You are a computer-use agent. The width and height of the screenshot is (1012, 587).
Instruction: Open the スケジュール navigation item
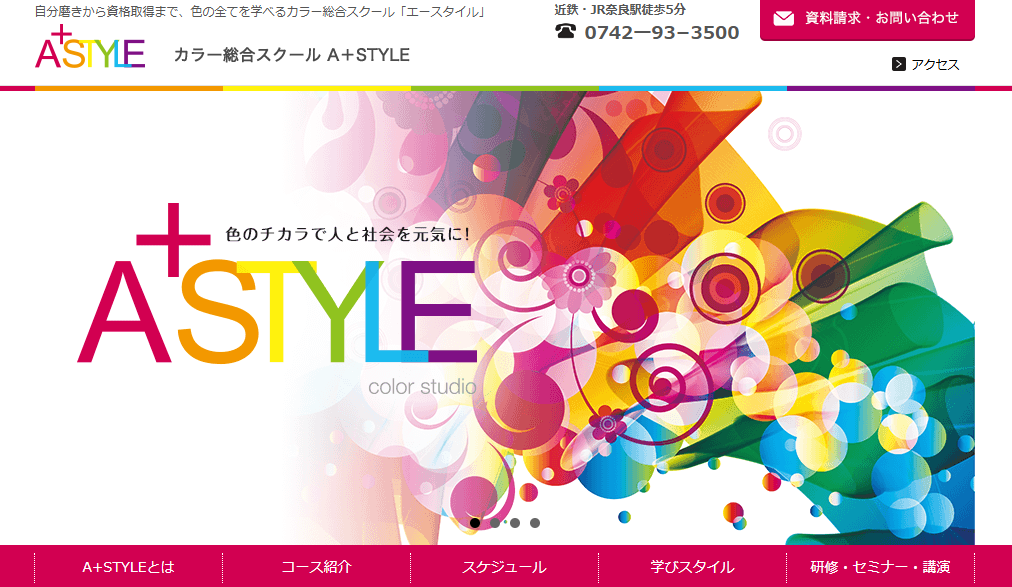pos(504,567)
